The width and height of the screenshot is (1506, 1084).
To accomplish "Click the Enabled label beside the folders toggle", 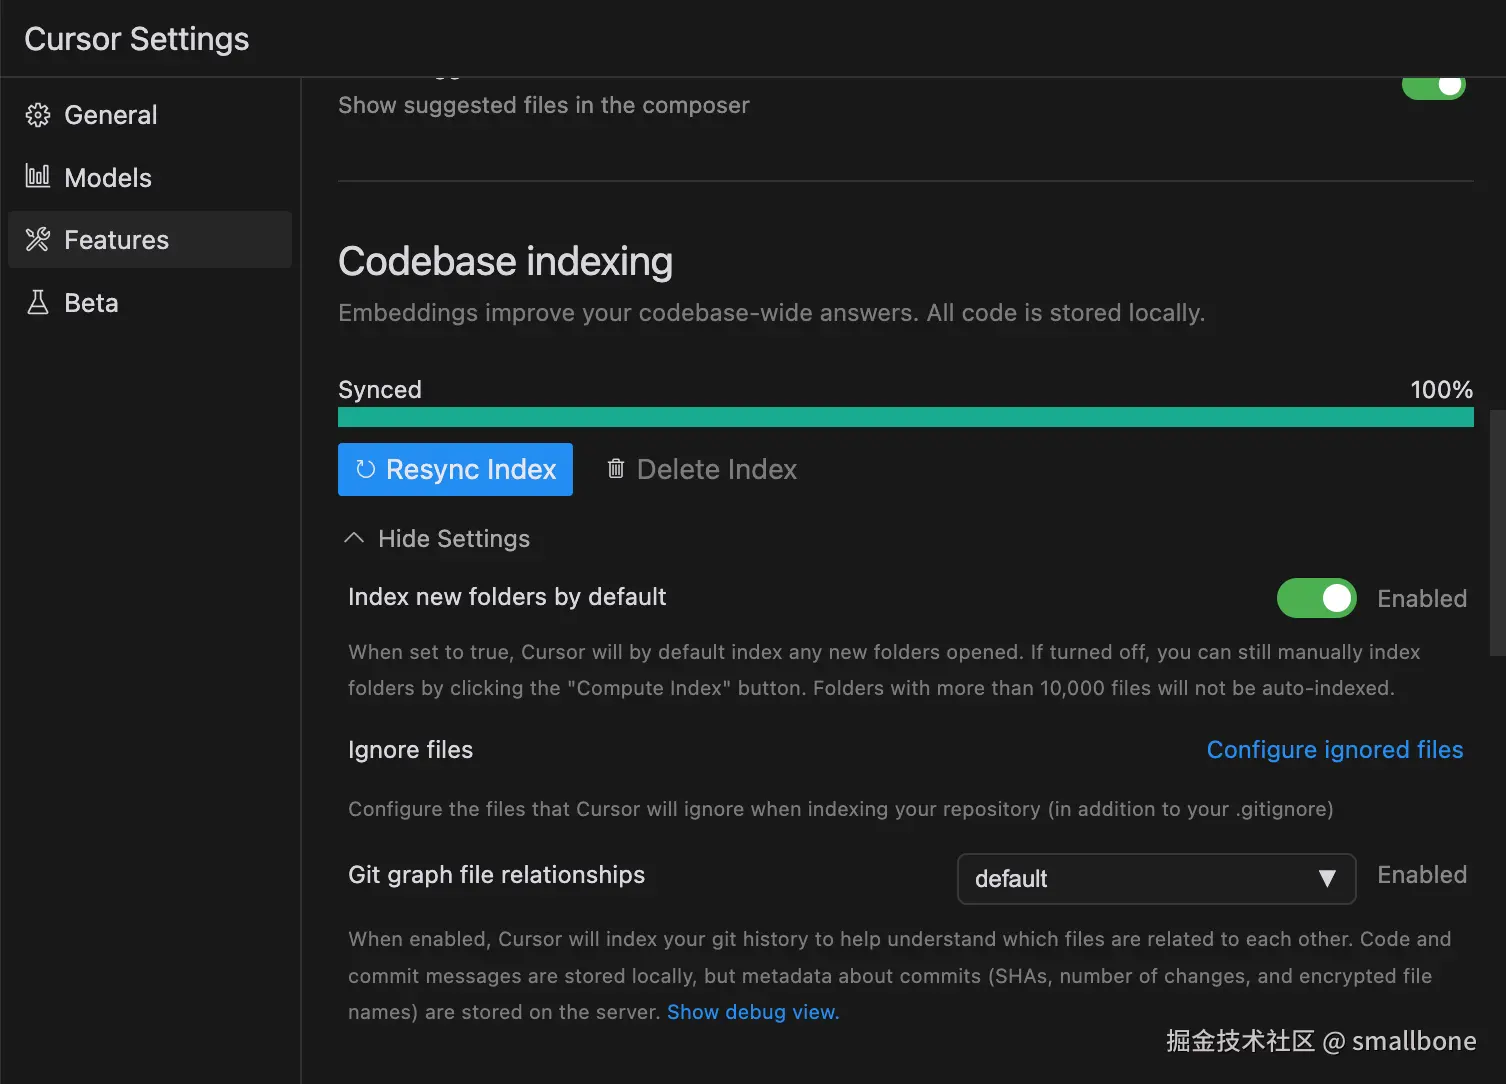I will (x=1422, y=599).
